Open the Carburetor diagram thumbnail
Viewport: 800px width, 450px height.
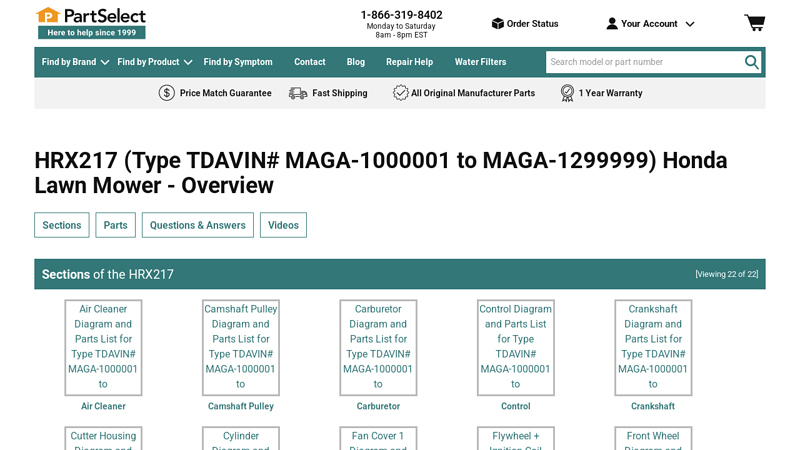coord(378,347)
